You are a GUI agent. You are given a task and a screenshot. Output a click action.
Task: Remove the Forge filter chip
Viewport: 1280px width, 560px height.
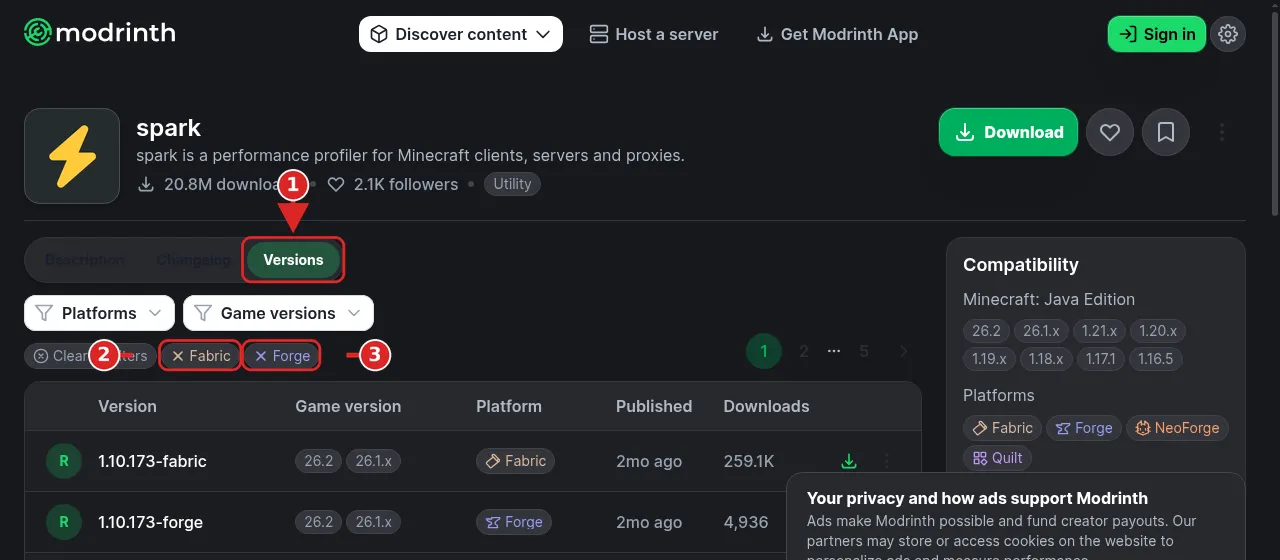click(x=282, y=356)
